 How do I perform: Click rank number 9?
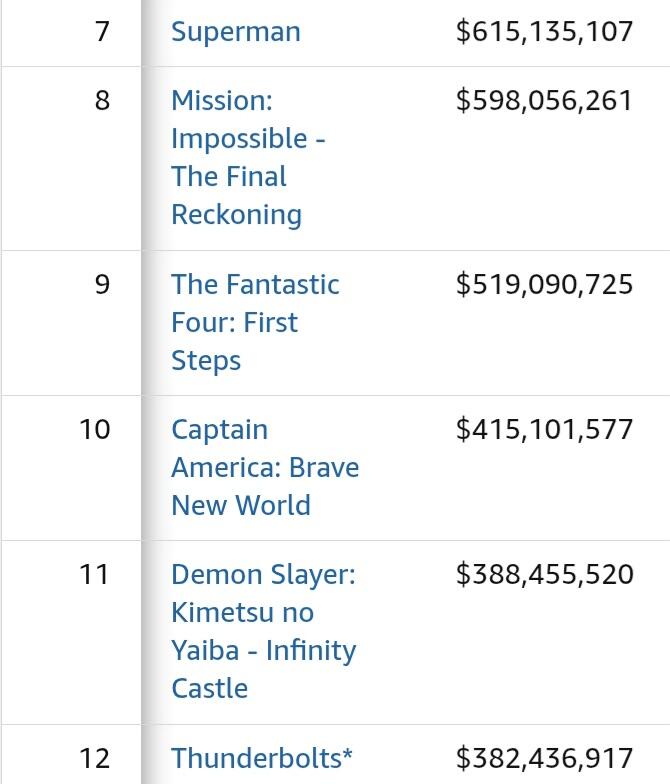102,284
